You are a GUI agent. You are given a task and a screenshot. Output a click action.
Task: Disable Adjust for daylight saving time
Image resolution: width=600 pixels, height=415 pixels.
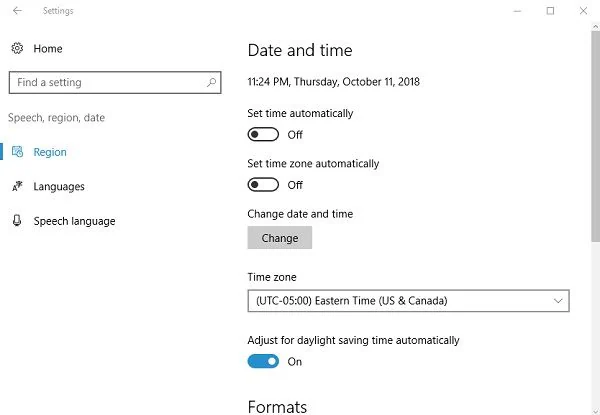click(263, 362)
